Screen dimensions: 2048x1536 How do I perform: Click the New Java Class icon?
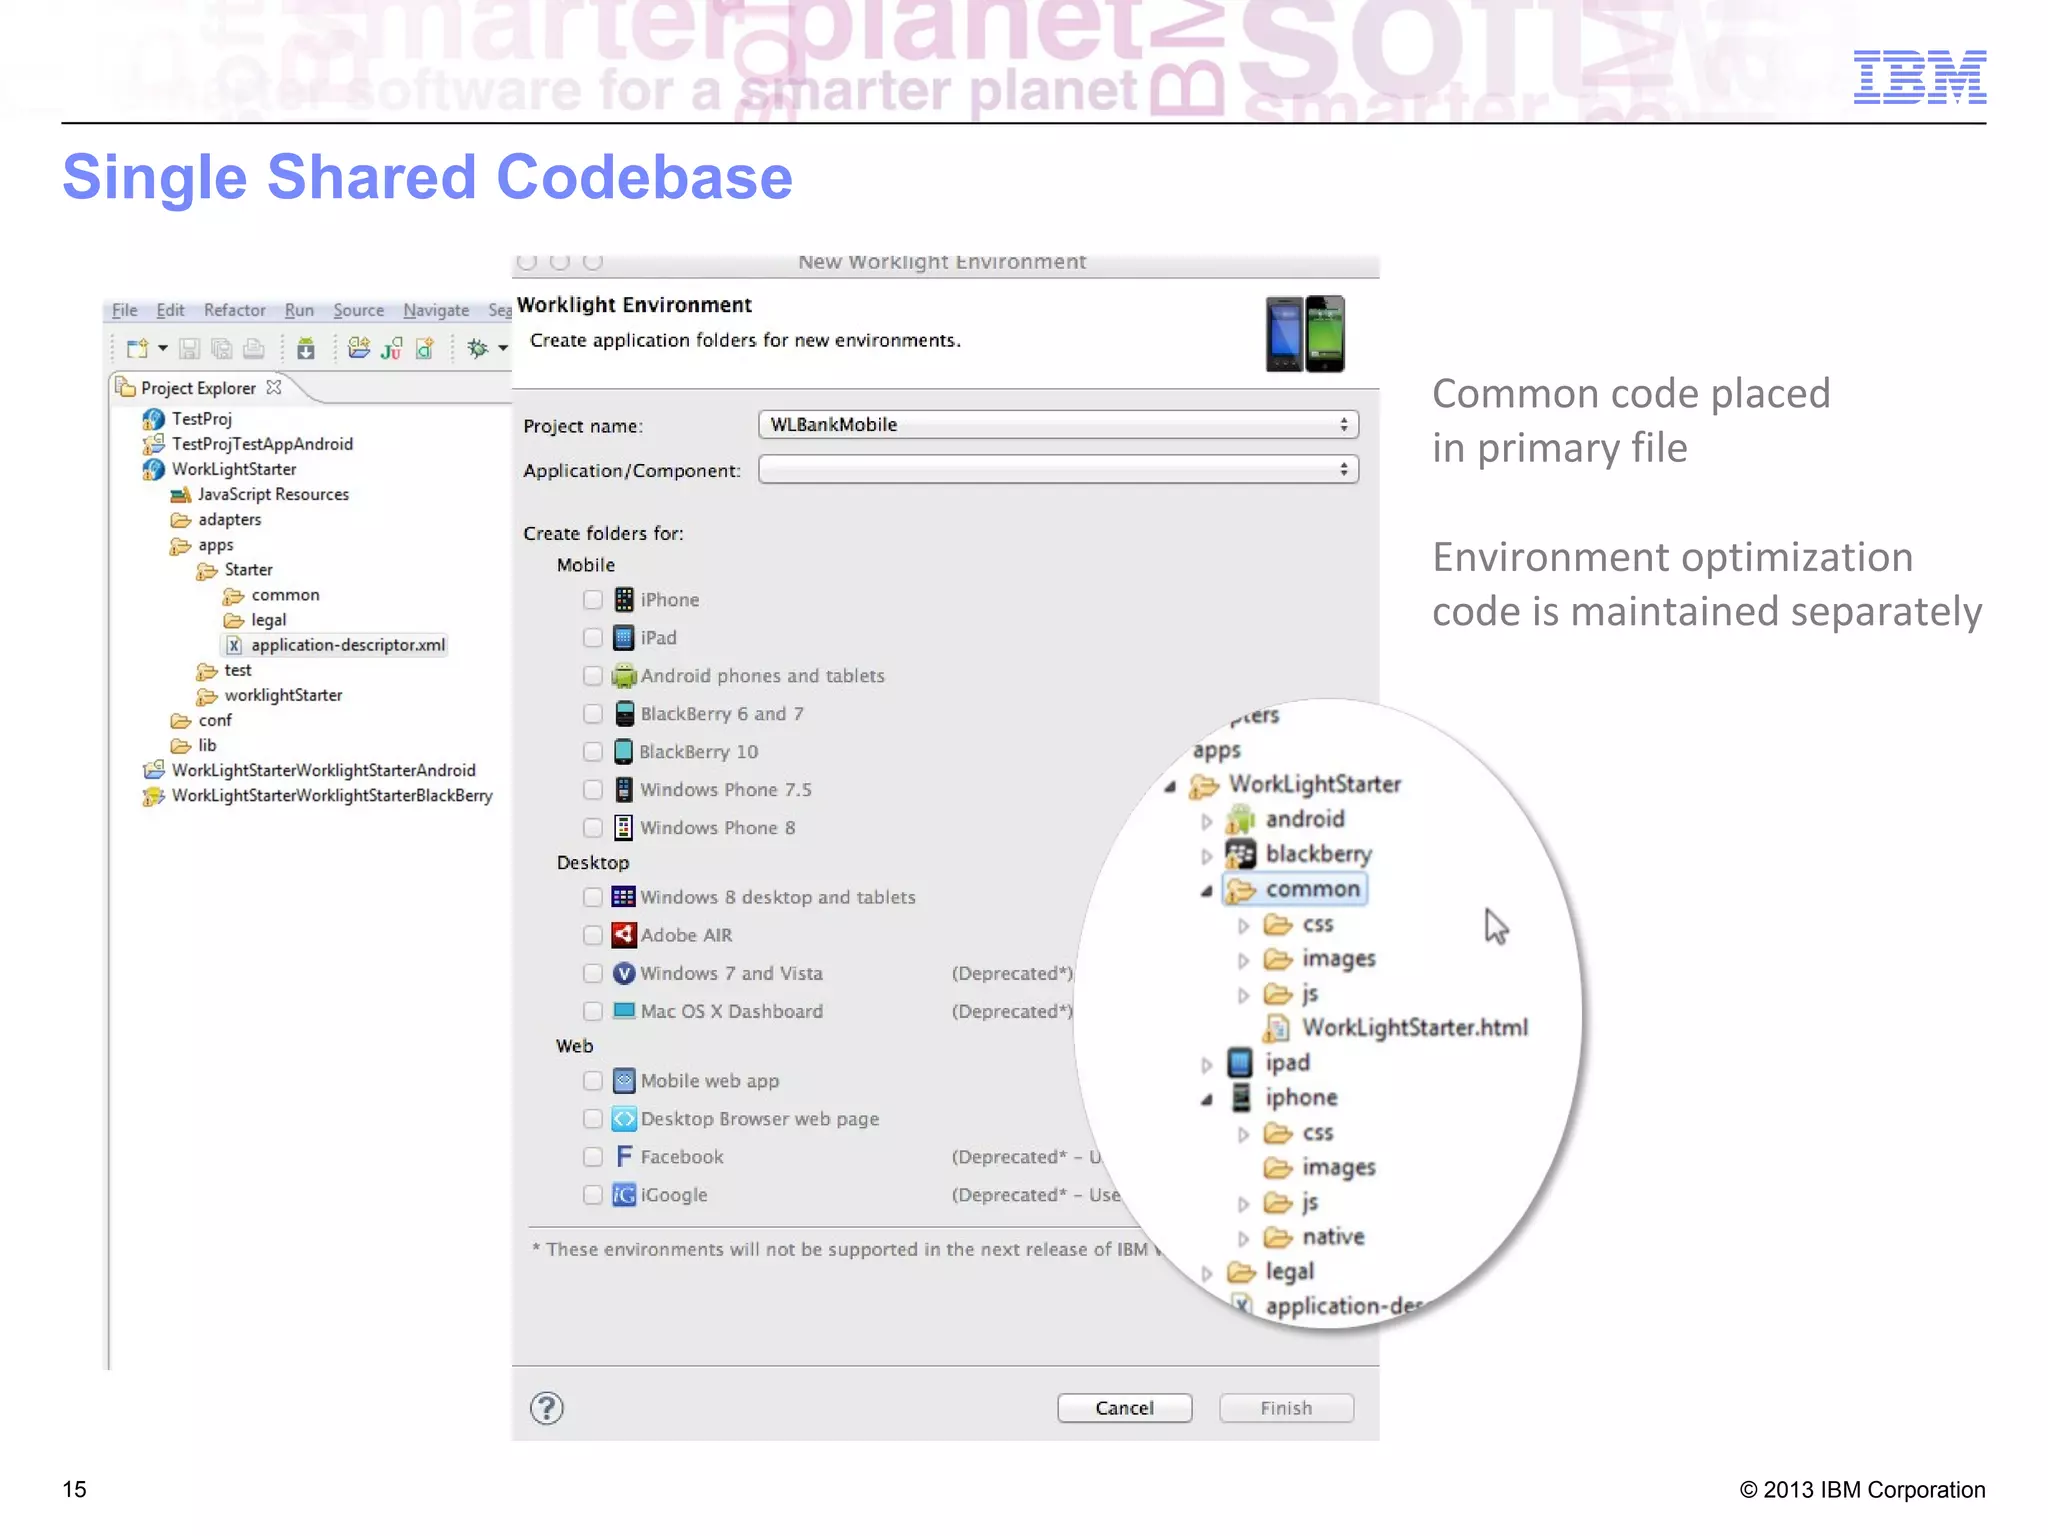[x=424, y=348]
